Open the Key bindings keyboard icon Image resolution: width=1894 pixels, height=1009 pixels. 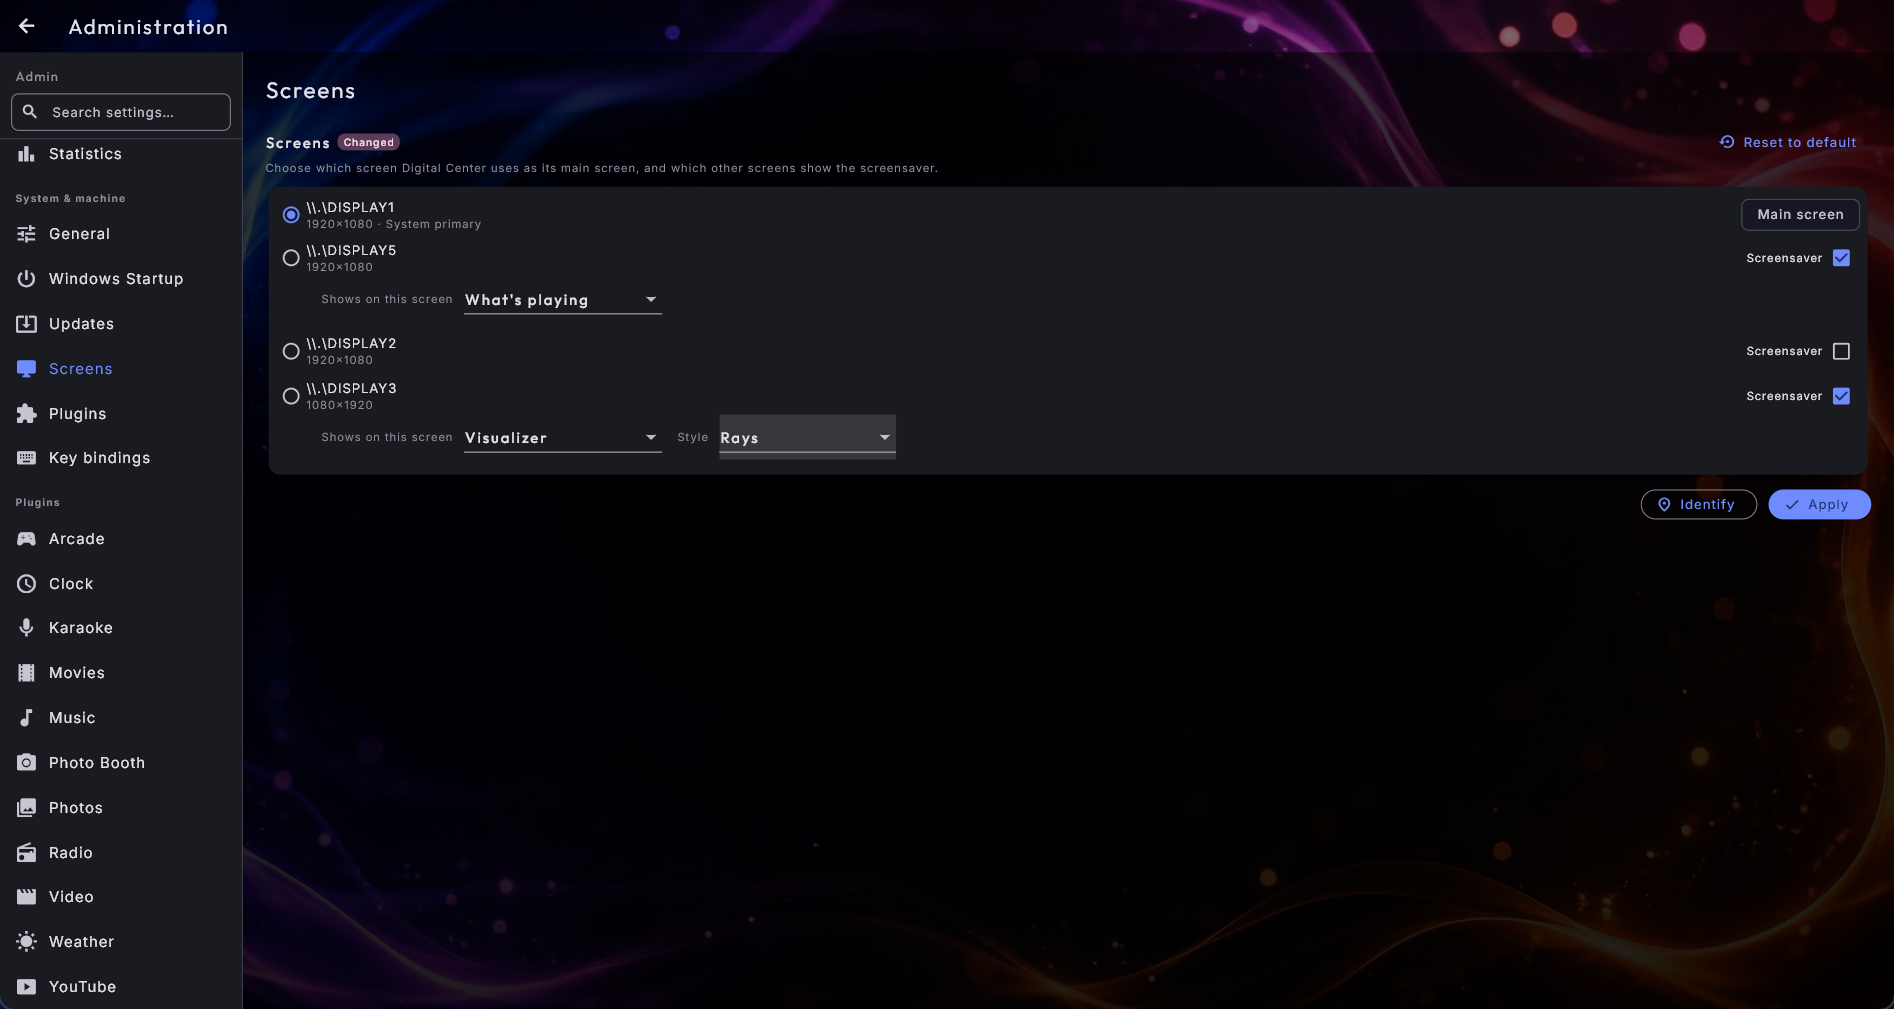tap(27, 458)
